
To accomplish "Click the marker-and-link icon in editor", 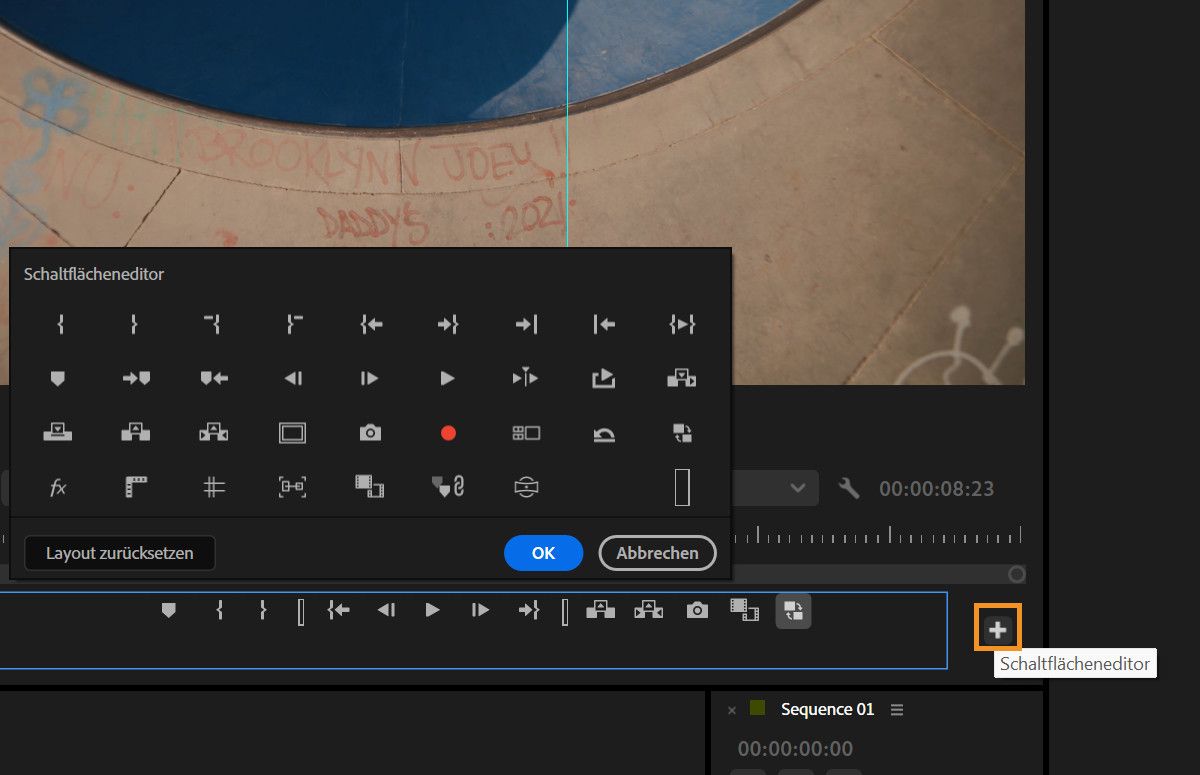I will (x=448, y=487).
